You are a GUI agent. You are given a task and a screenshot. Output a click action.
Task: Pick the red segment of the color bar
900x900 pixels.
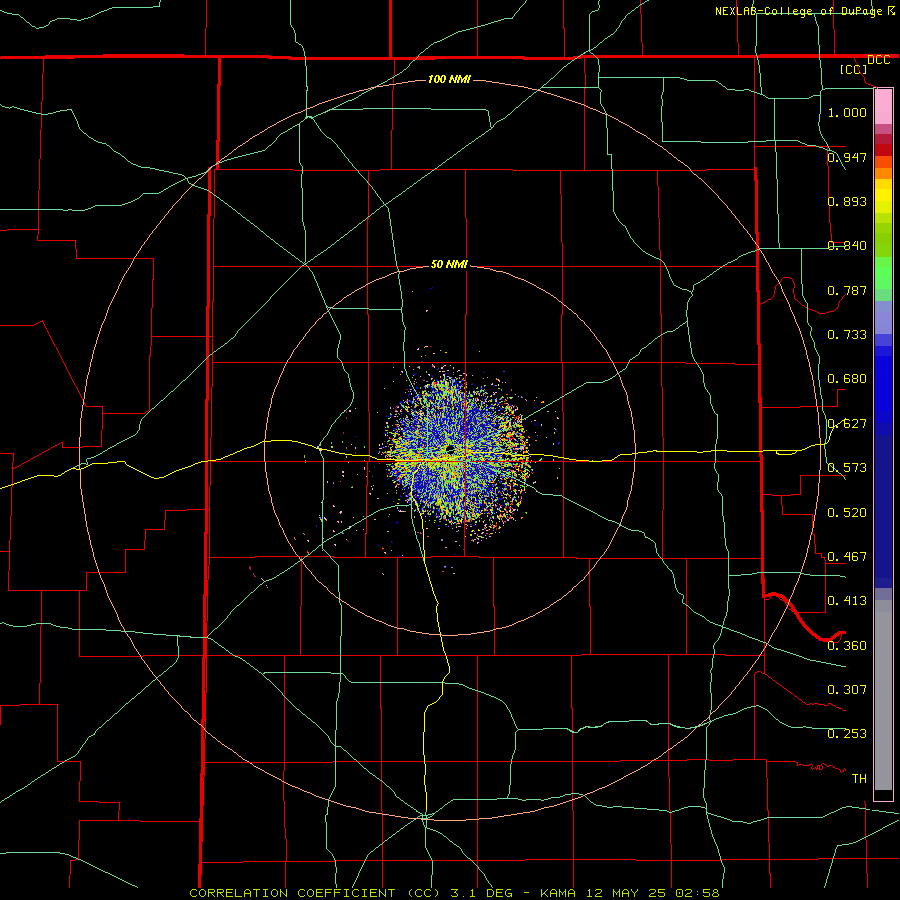pos(883,150)
